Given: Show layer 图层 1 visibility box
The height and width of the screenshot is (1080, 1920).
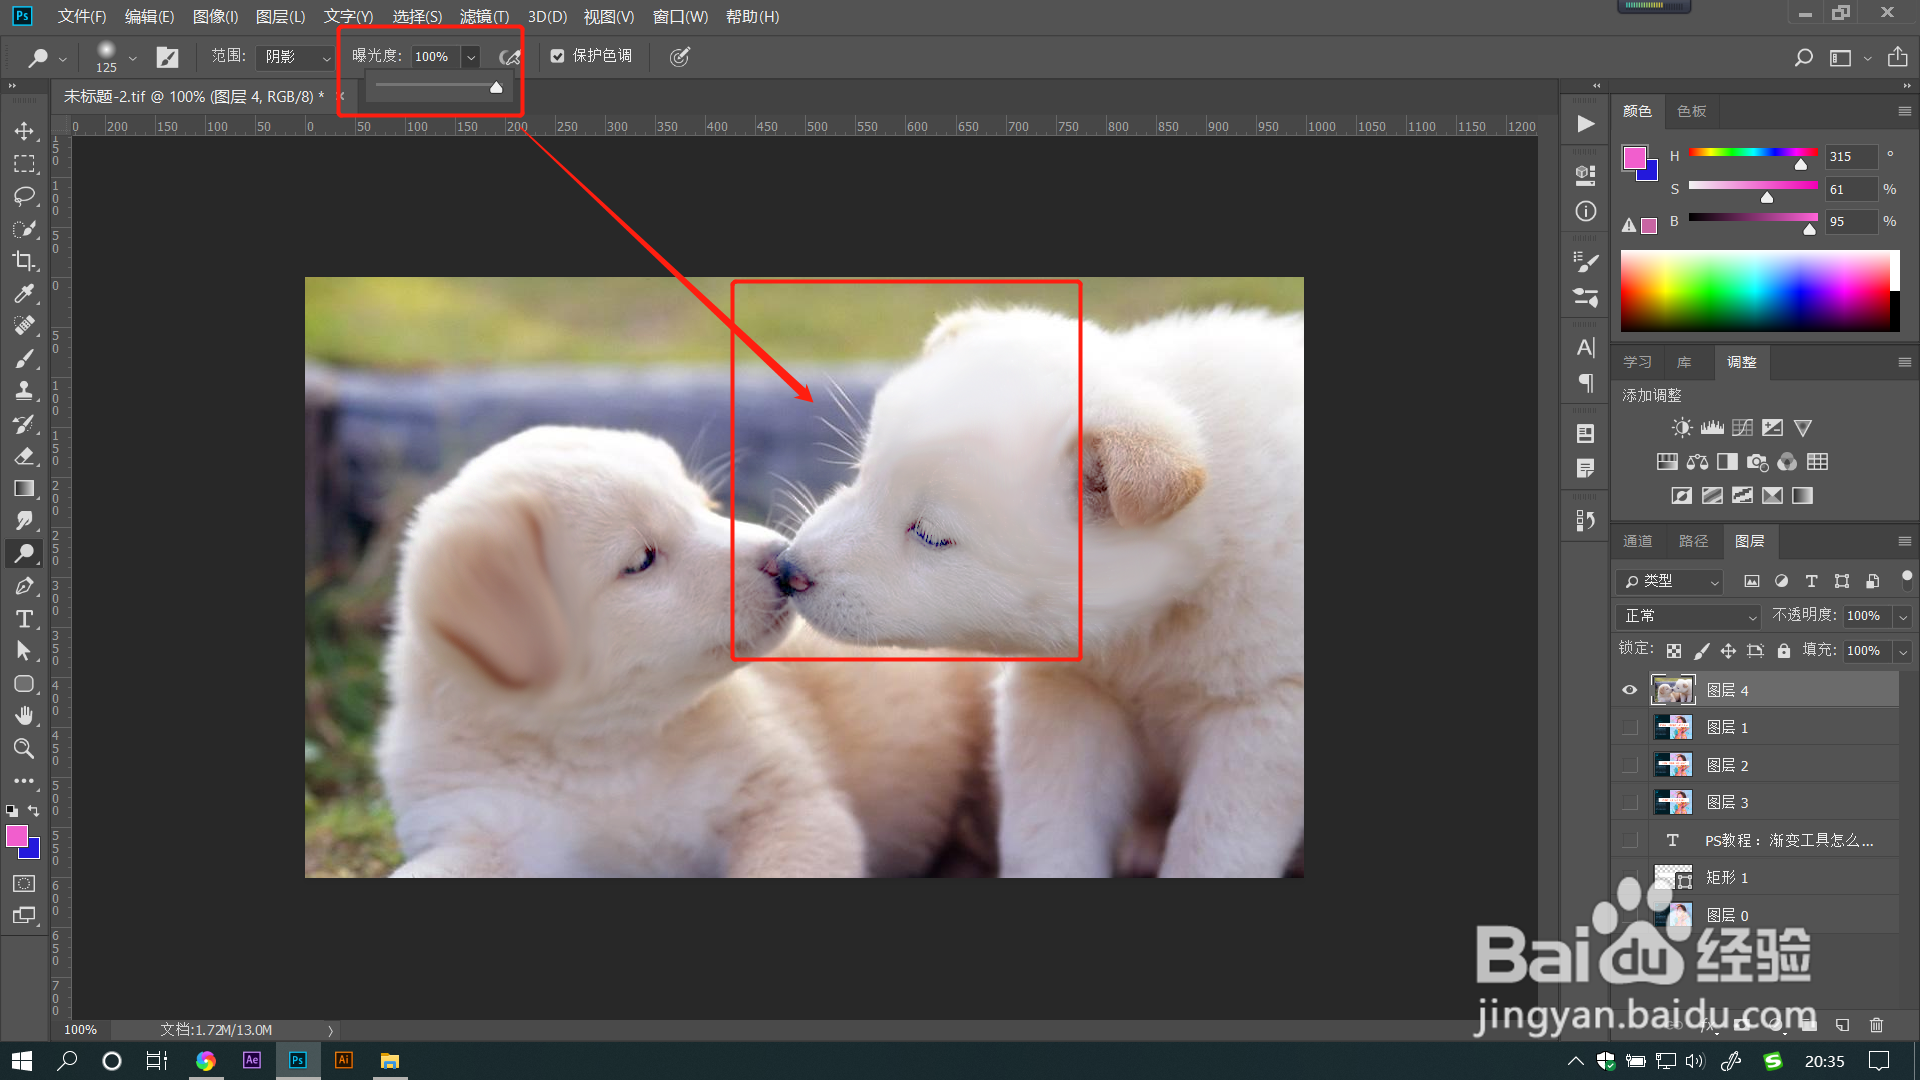Looking at the screenshot, I should [x=1630, y=728].
